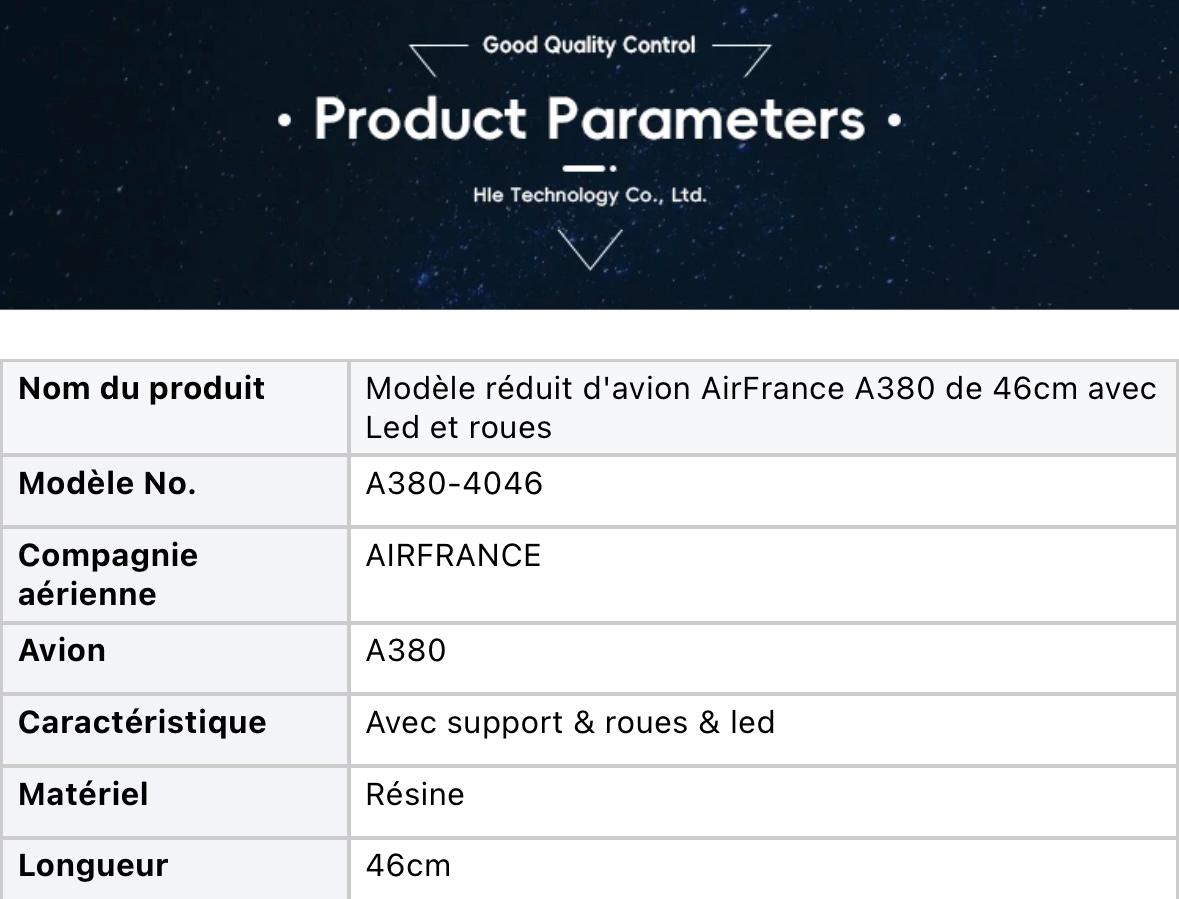Click the Résine material value

[x=415, y=794]
